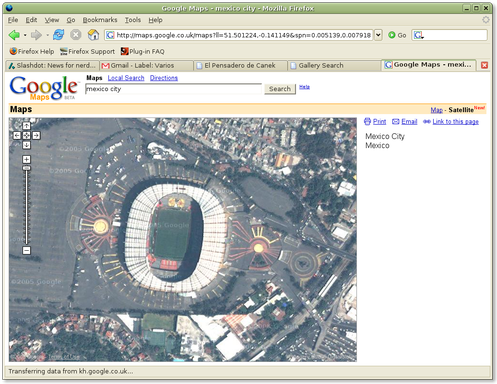Click the Mexico City result text

(x=385, y=136)
